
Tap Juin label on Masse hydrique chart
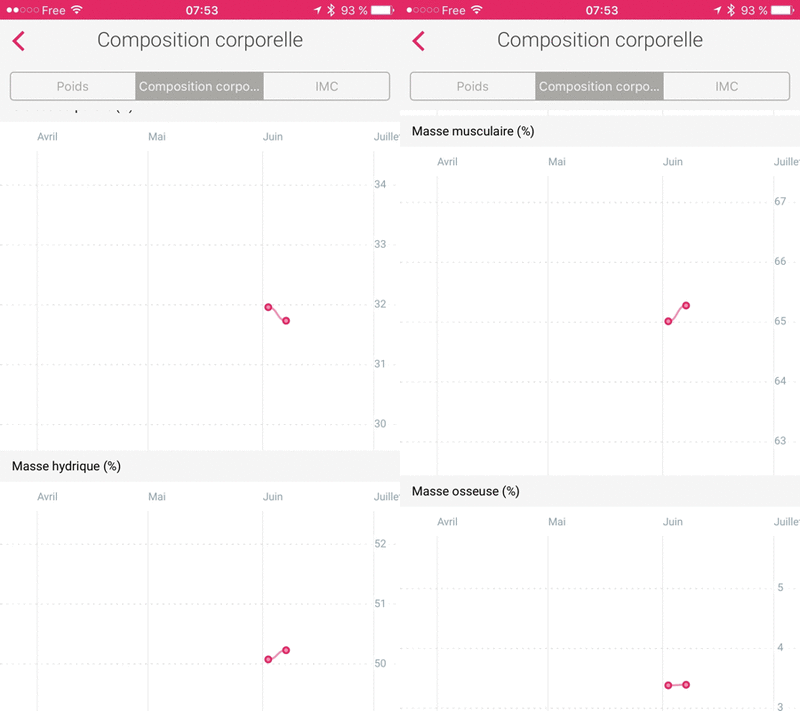272,497
